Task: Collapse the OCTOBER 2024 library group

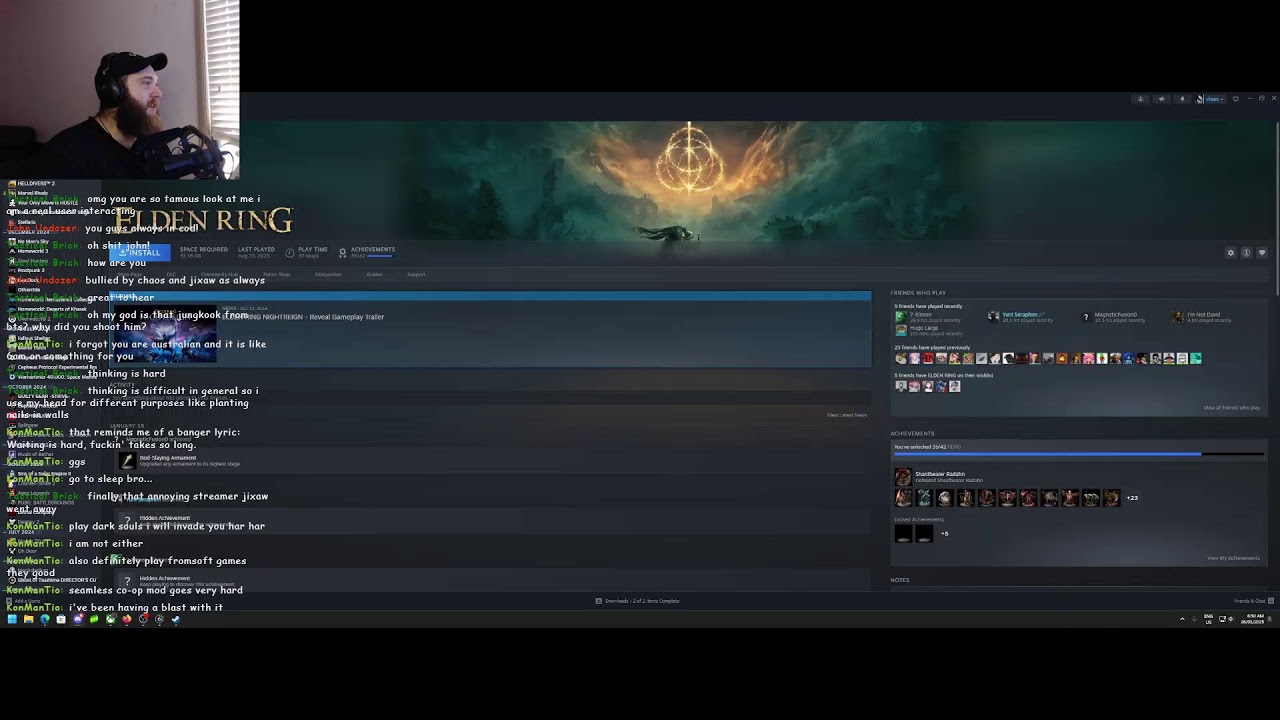Action: (25, 386)
